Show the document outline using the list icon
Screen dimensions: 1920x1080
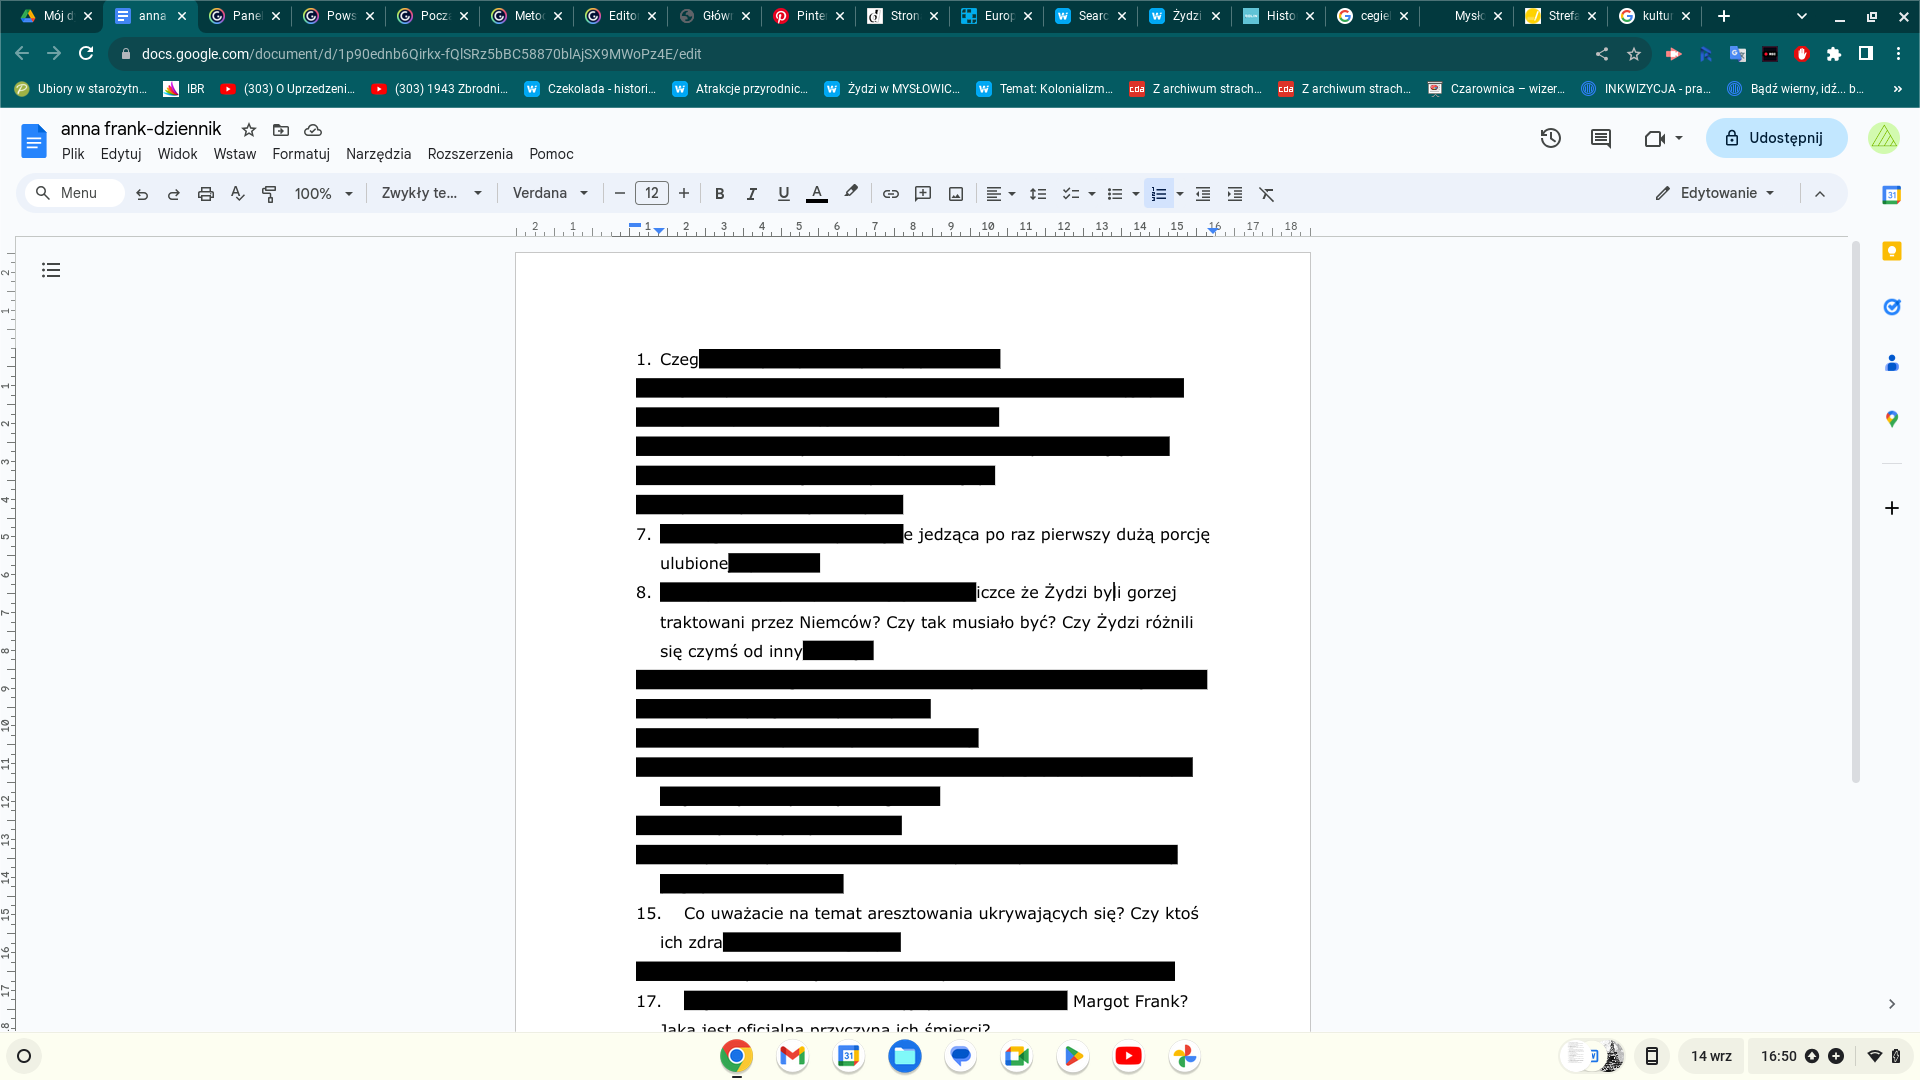[51, 270]
